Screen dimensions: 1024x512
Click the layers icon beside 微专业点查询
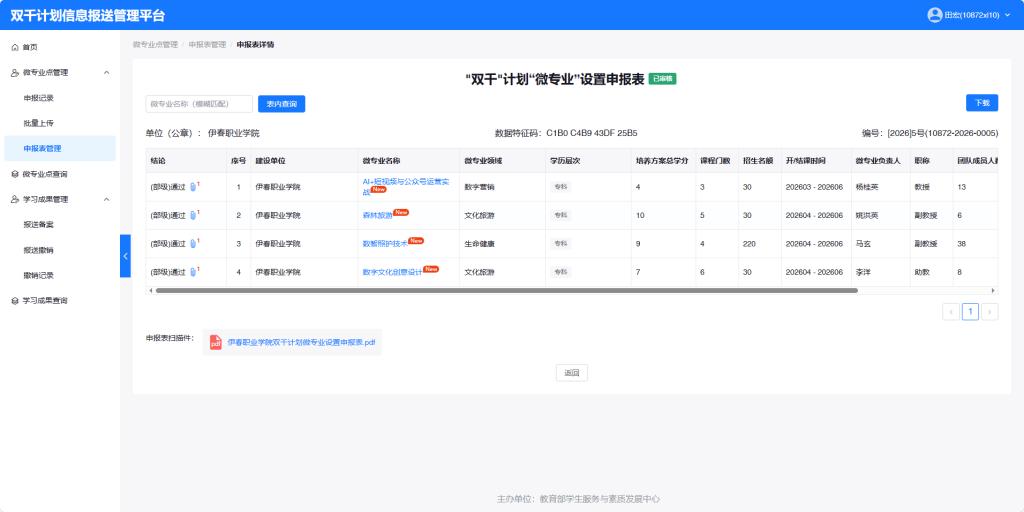tap(15, 174)
